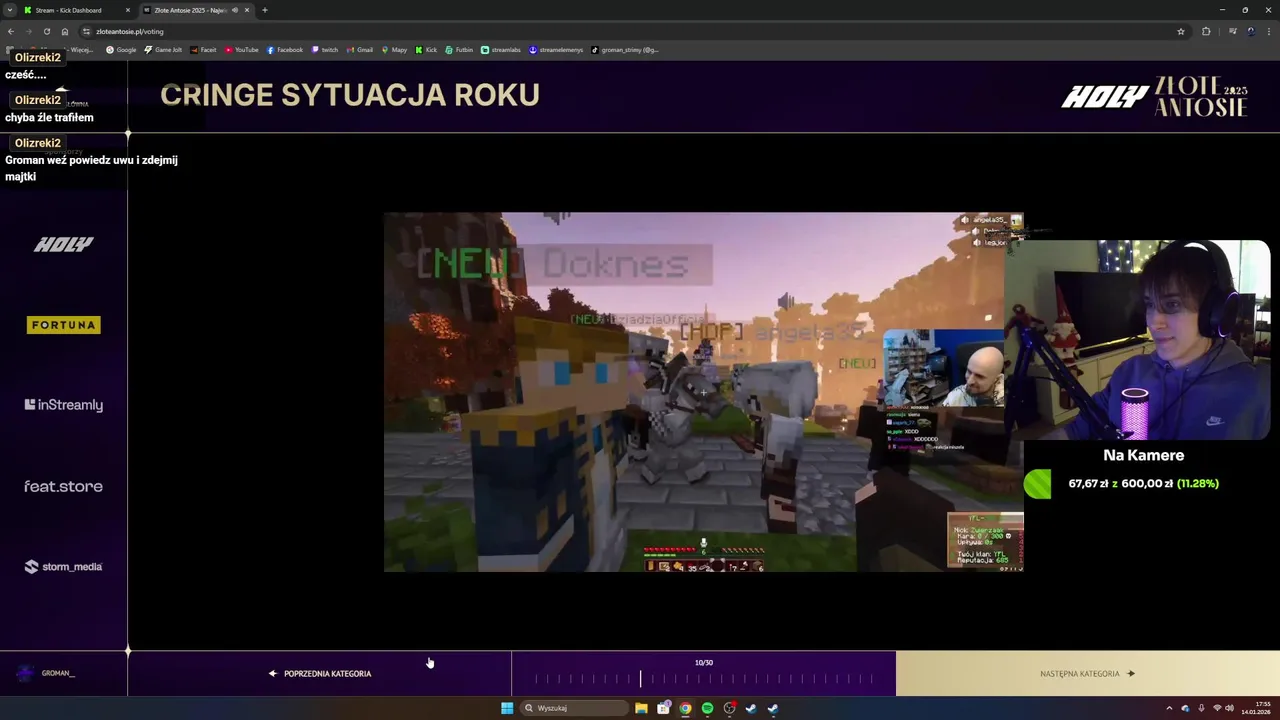Click the '10/30' counter text
Image resolution: width=1280 pixels, height=720 pixels.
pos(704,662)
